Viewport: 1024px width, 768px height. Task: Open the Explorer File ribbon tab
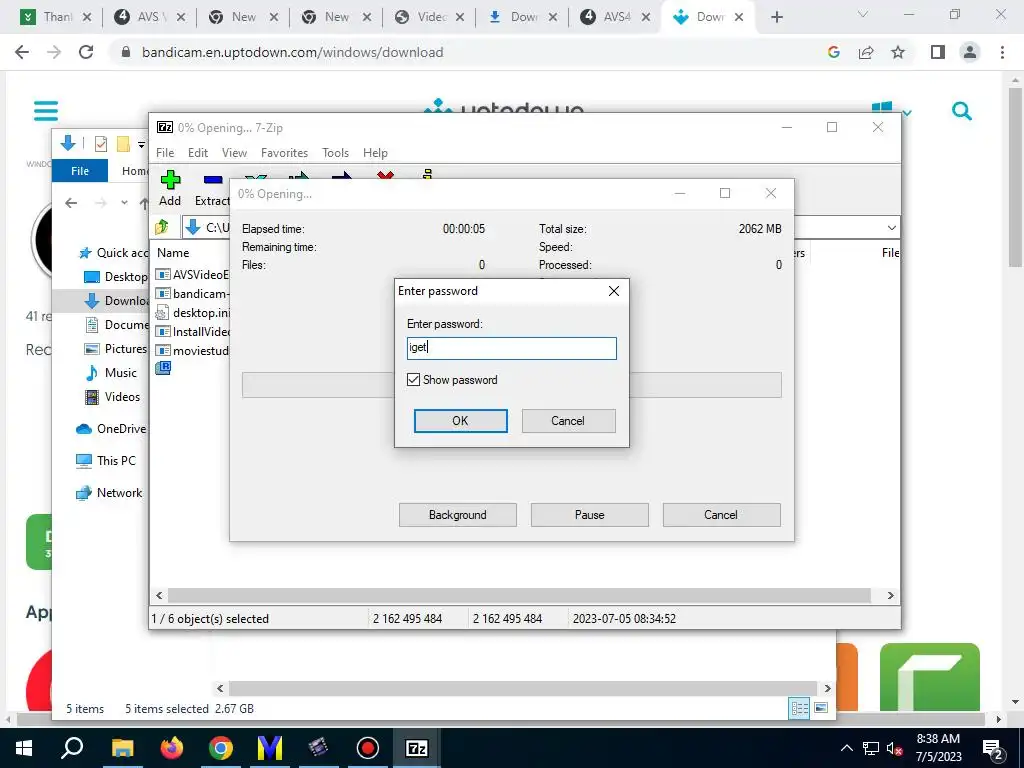pyautogui.click(x=80, y=171)
